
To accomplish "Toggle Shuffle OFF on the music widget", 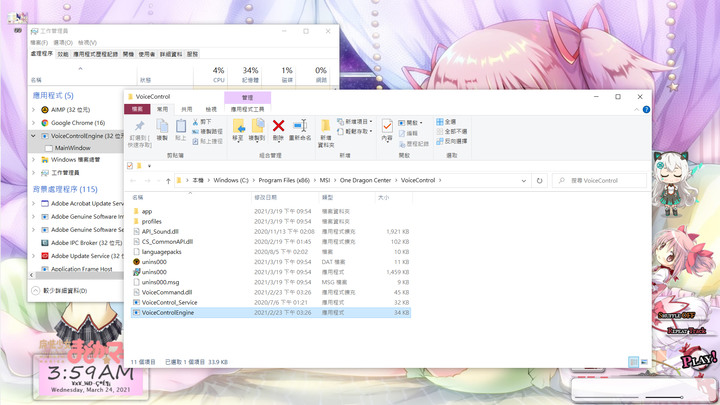I will pyautogui.click(x=676, y=315).
